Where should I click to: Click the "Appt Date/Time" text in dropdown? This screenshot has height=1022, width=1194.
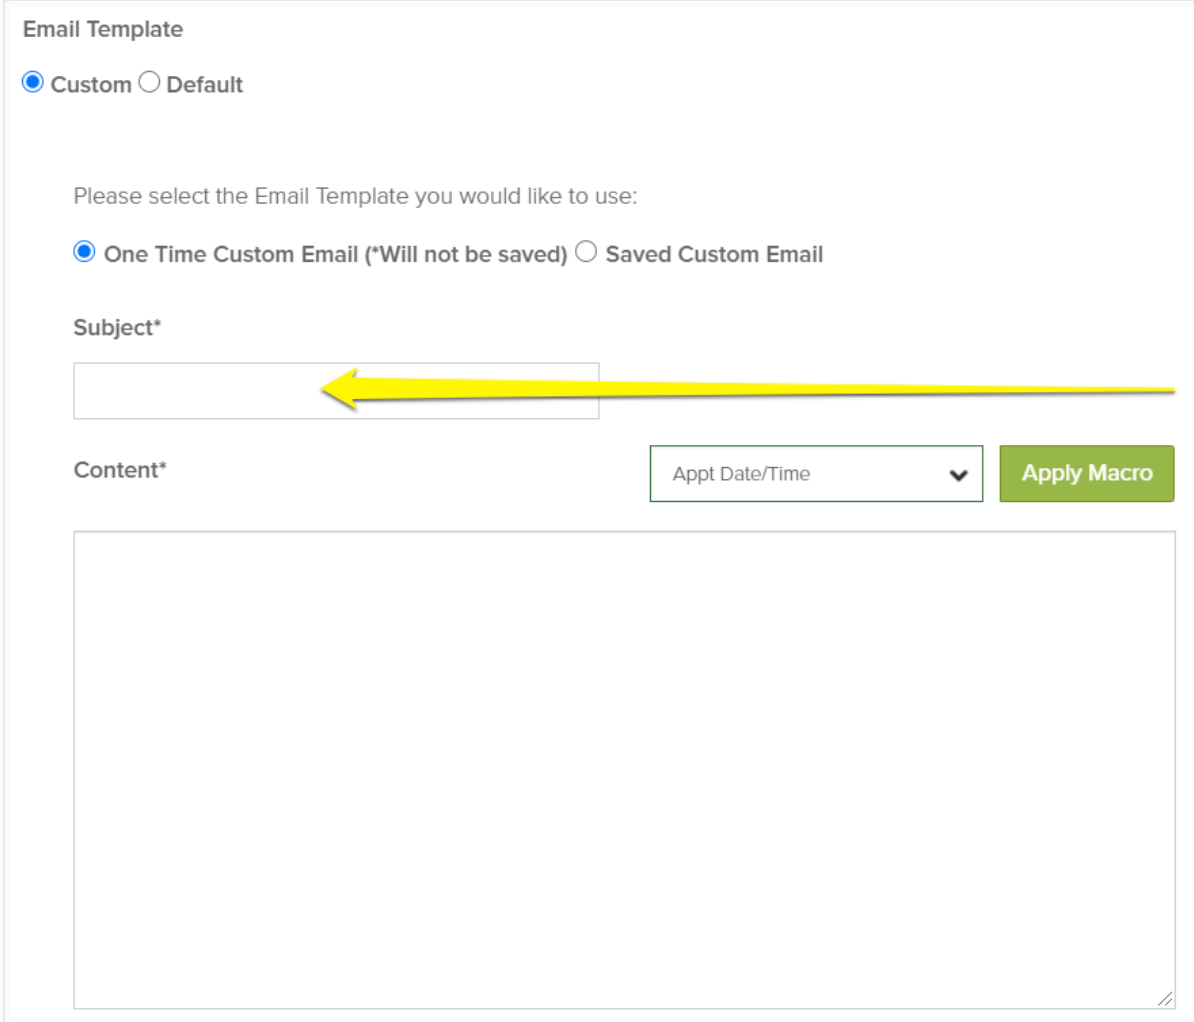click(x=741, y=474)
